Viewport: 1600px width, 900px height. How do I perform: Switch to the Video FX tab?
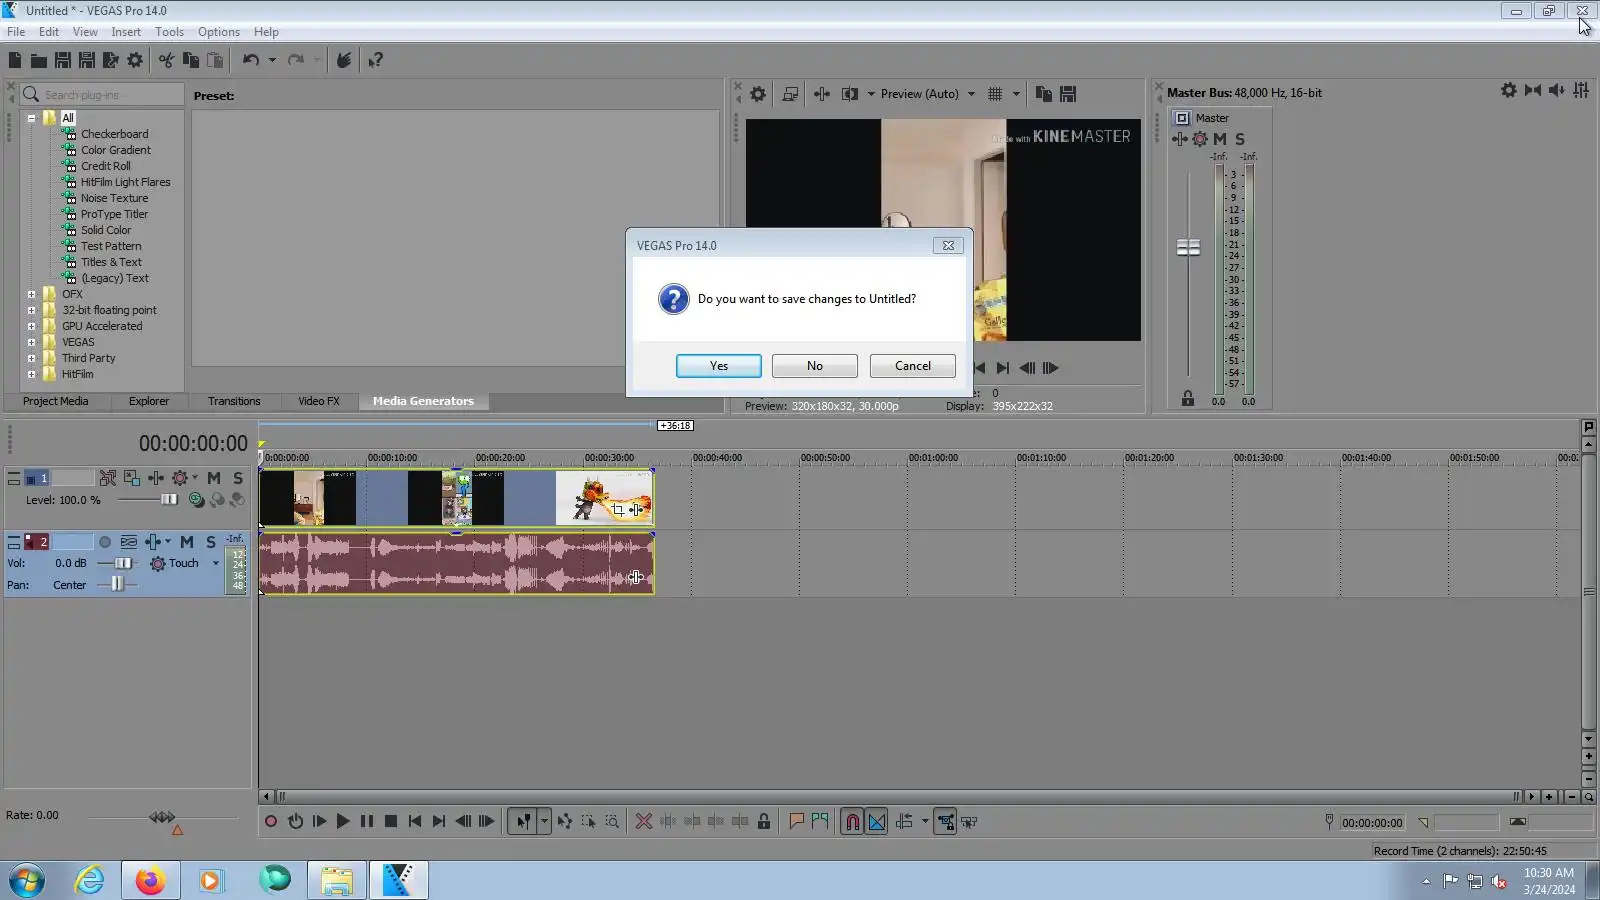[319, 401]
